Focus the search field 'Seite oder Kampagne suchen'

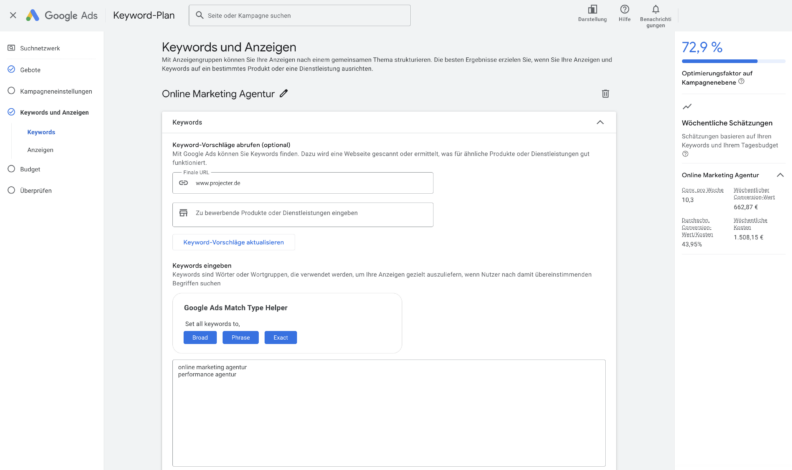(300, 16)
